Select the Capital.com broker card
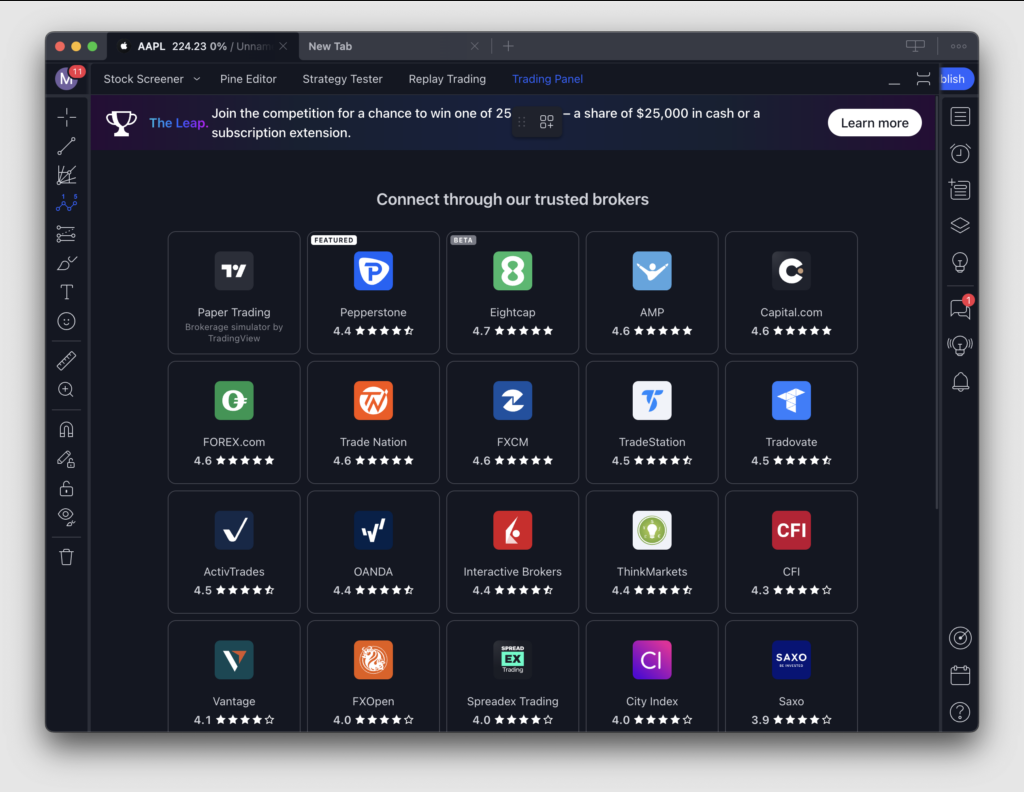This screenshot has height=792, width=1024. [x=791, y=293]
